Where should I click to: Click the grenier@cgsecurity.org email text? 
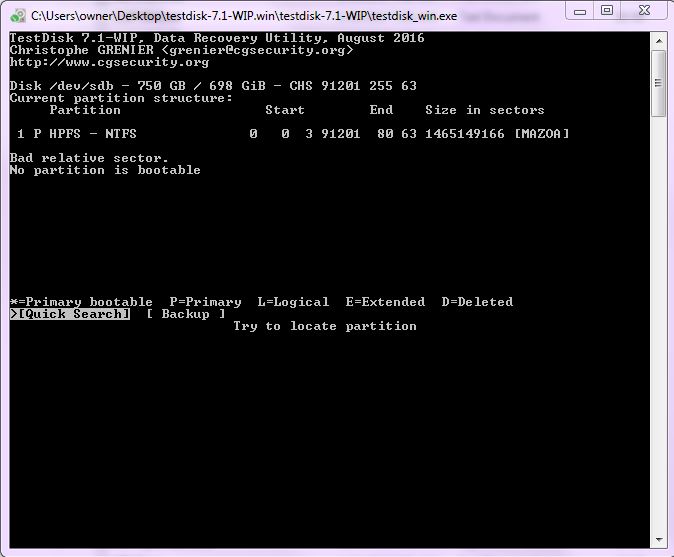pyautogui.click(x=257, y=50)
